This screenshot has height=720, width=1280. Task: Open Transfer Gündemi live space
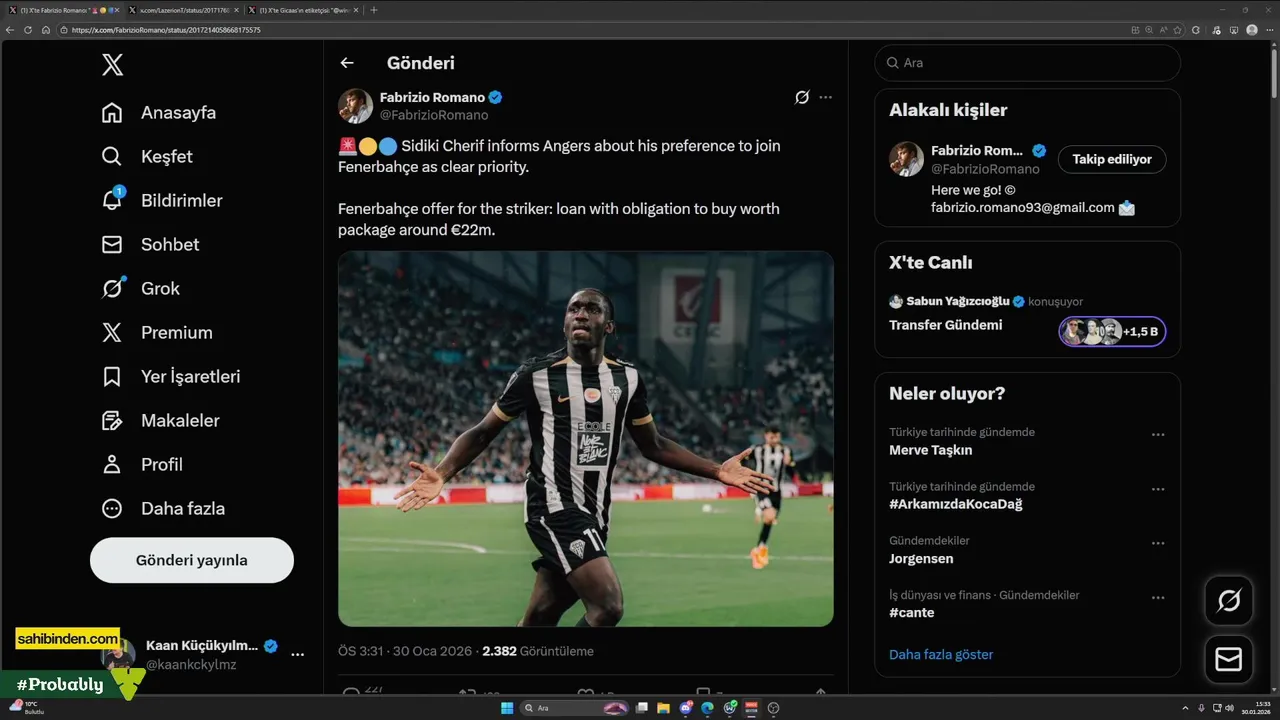tap(945, 325)
